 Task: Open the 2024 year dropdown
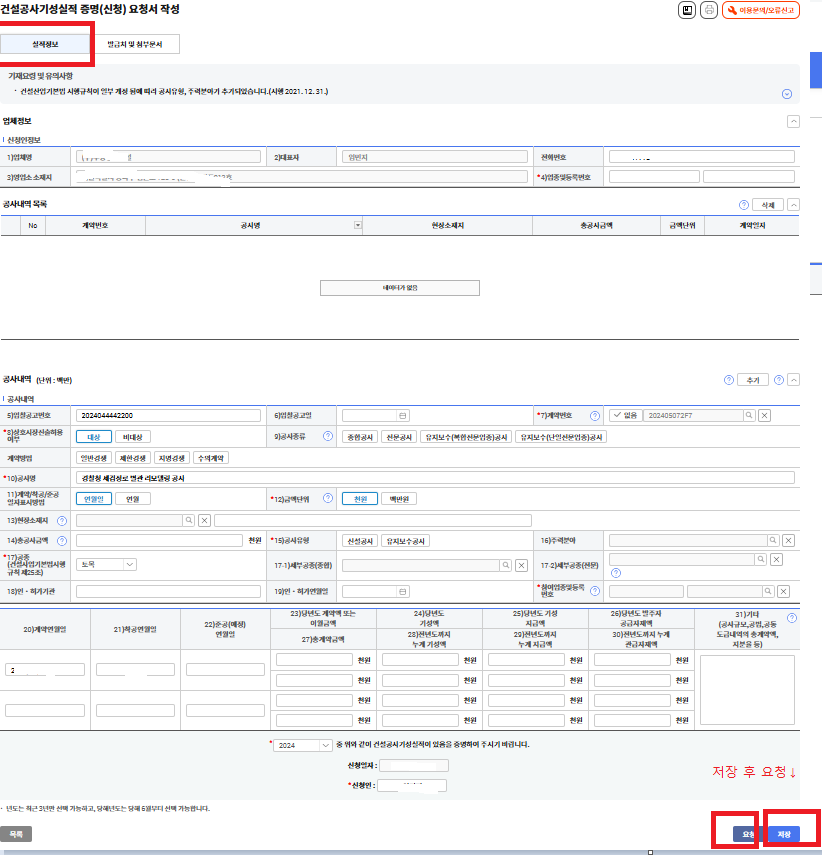coord(302,745)
